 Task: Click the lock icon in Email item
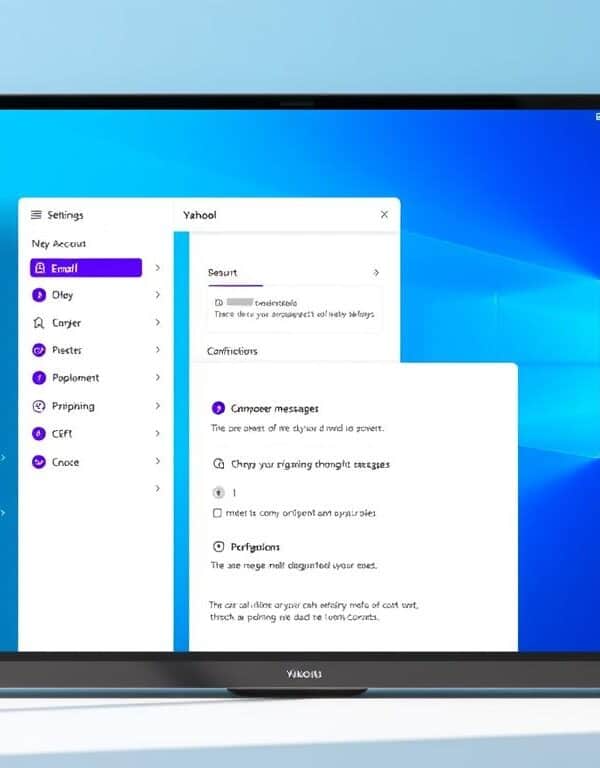[x=41, y=268]
